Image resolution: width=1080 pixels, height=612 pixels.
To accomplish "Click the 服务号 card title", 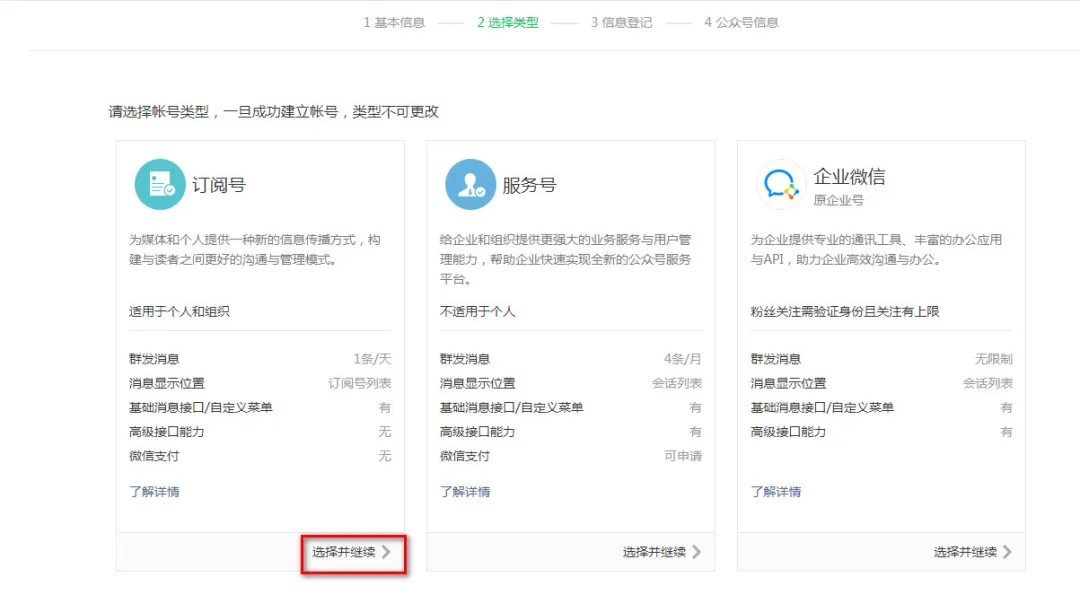I will point(529,185).
